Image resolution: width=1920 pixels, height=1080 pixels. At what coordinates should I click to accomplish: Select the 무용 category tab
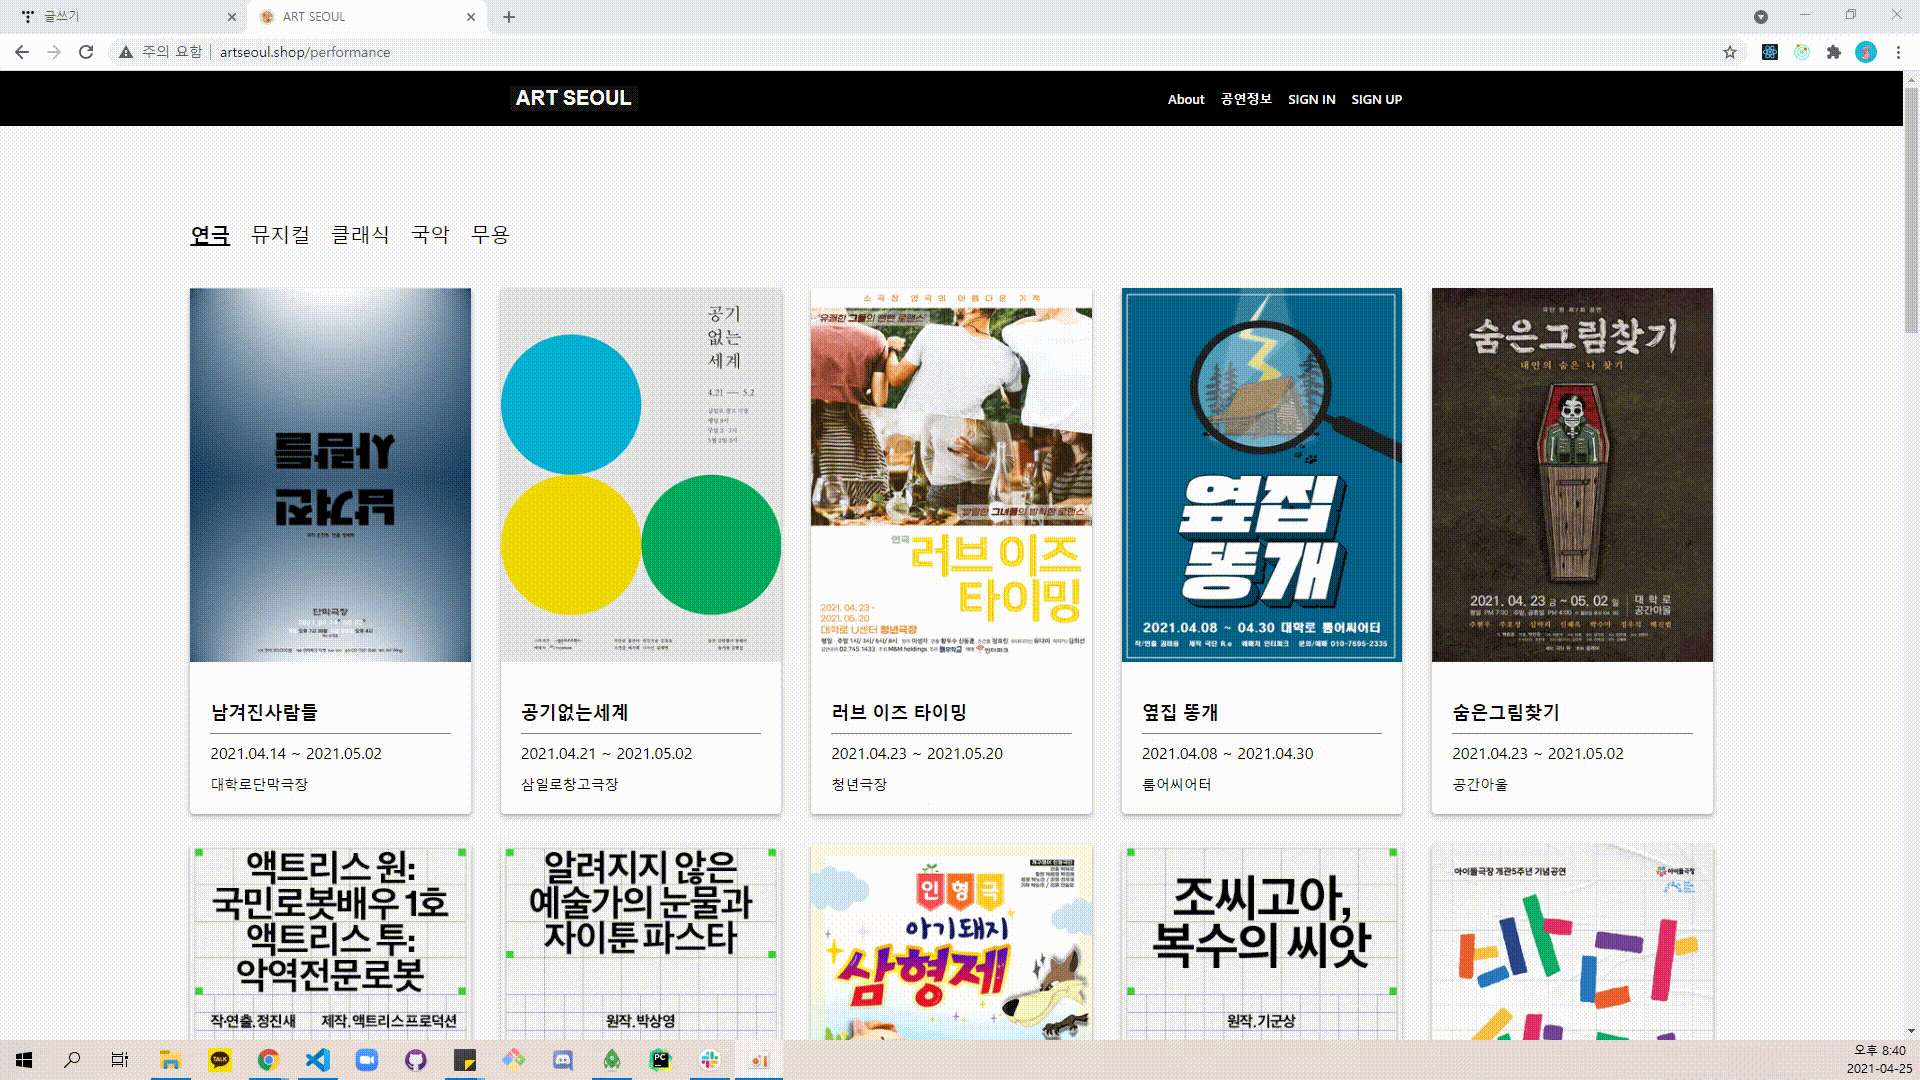pos(490,235)
